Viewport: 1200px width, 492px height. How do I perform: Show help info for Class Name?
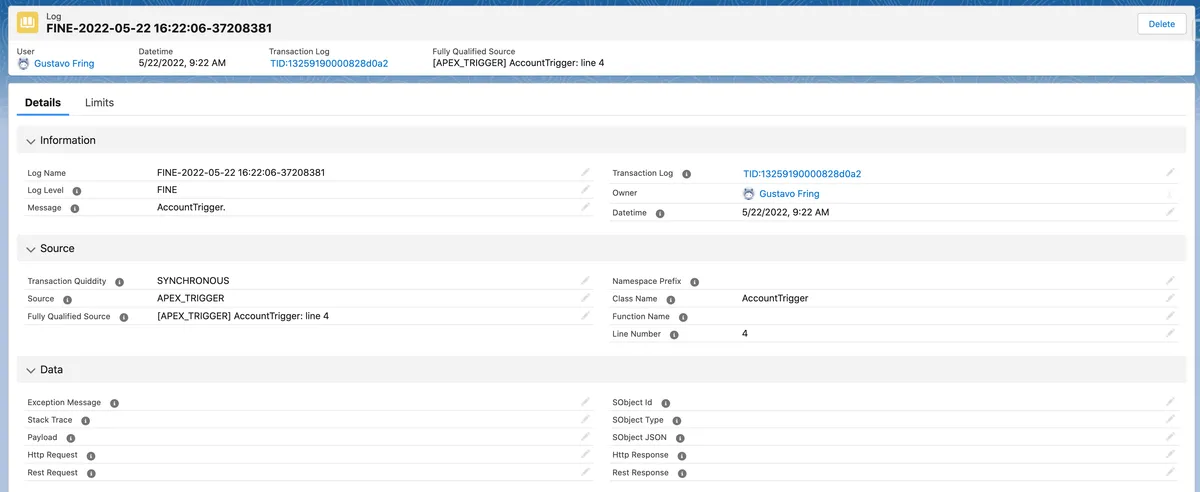[x=671, y=300]
